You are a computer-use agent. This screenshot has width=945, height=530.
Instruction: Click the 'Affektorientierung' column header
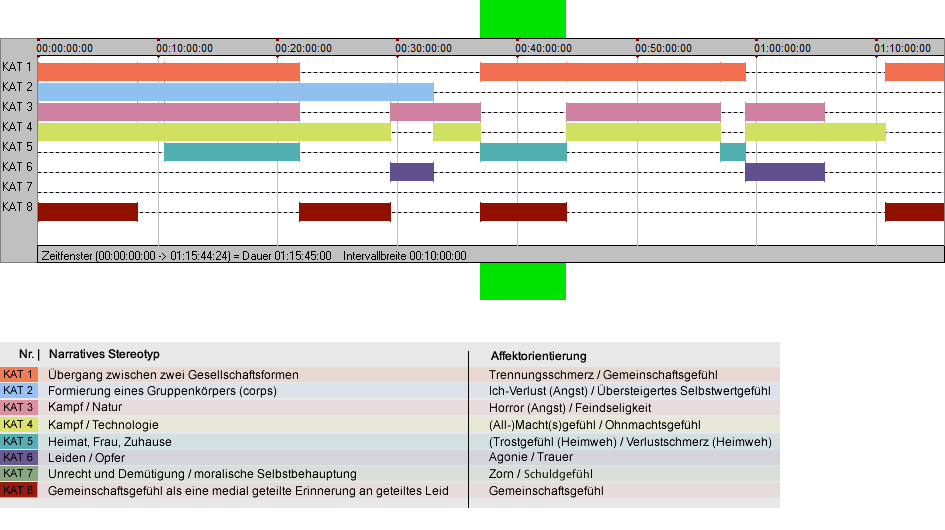tap(538, 356)
